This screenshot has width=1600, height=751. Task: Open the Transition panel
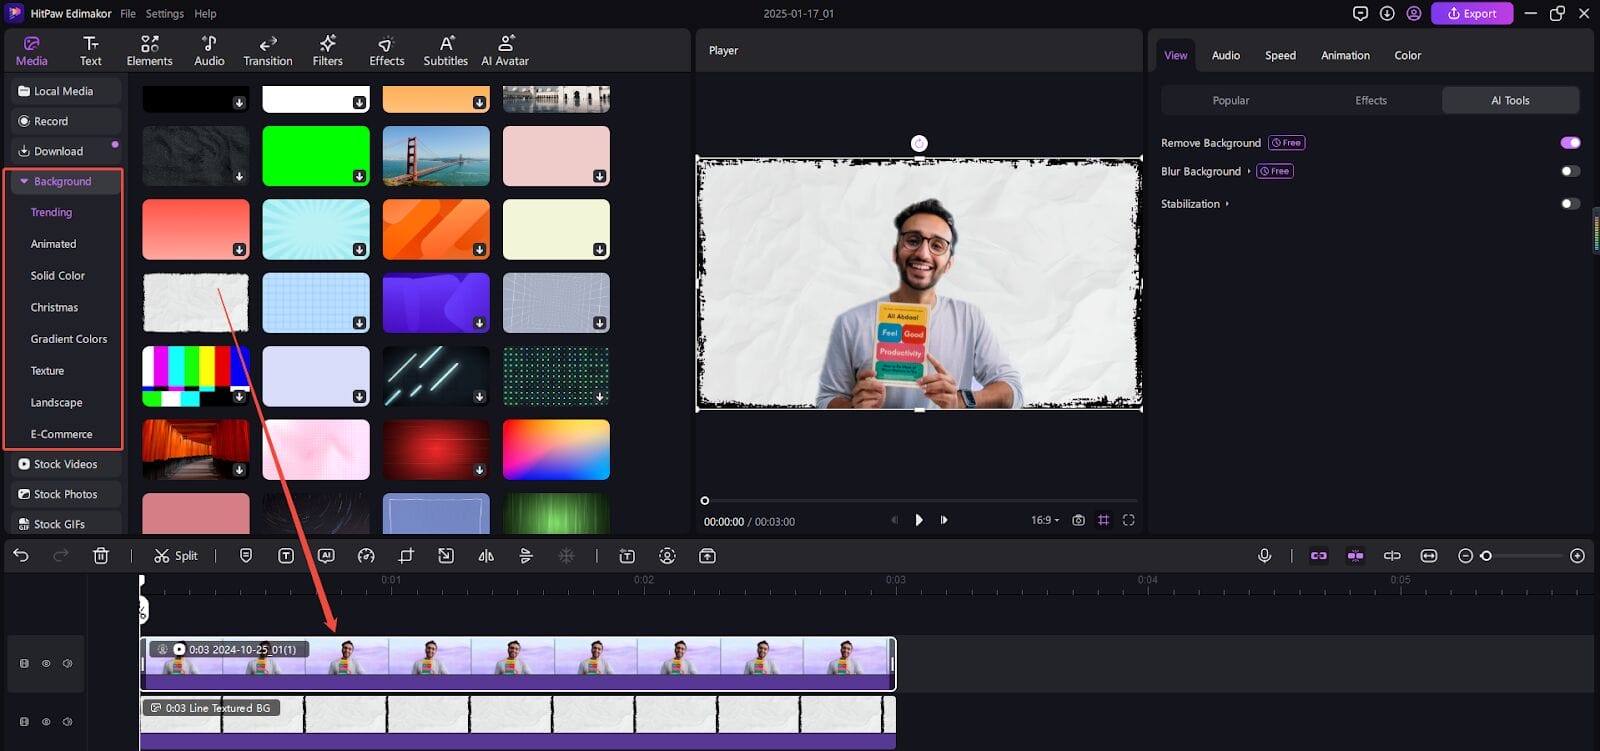268,51
